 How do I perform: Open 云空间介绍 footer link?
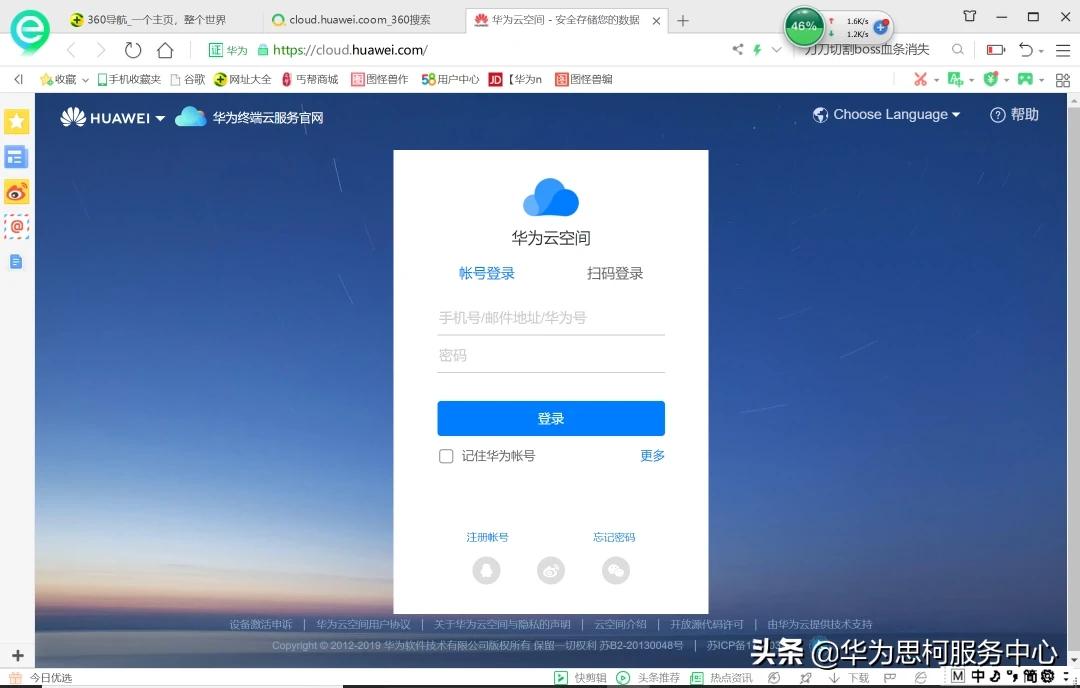click(x=621, y=625)
